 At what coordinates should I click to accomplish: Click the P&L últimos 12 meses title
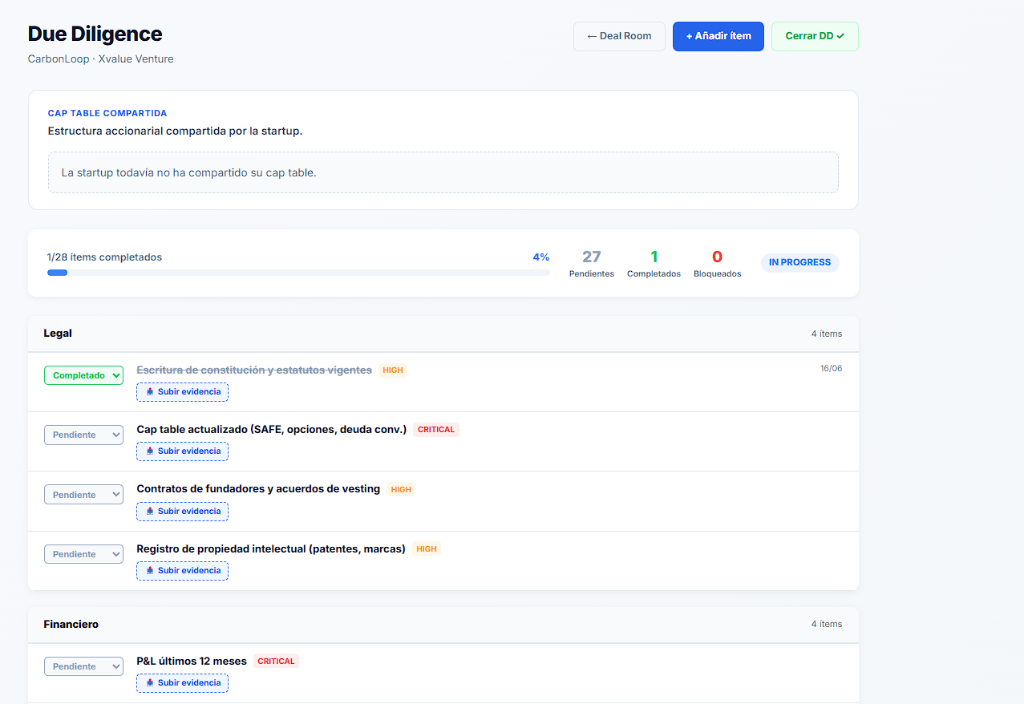click(x=191, y=662)
